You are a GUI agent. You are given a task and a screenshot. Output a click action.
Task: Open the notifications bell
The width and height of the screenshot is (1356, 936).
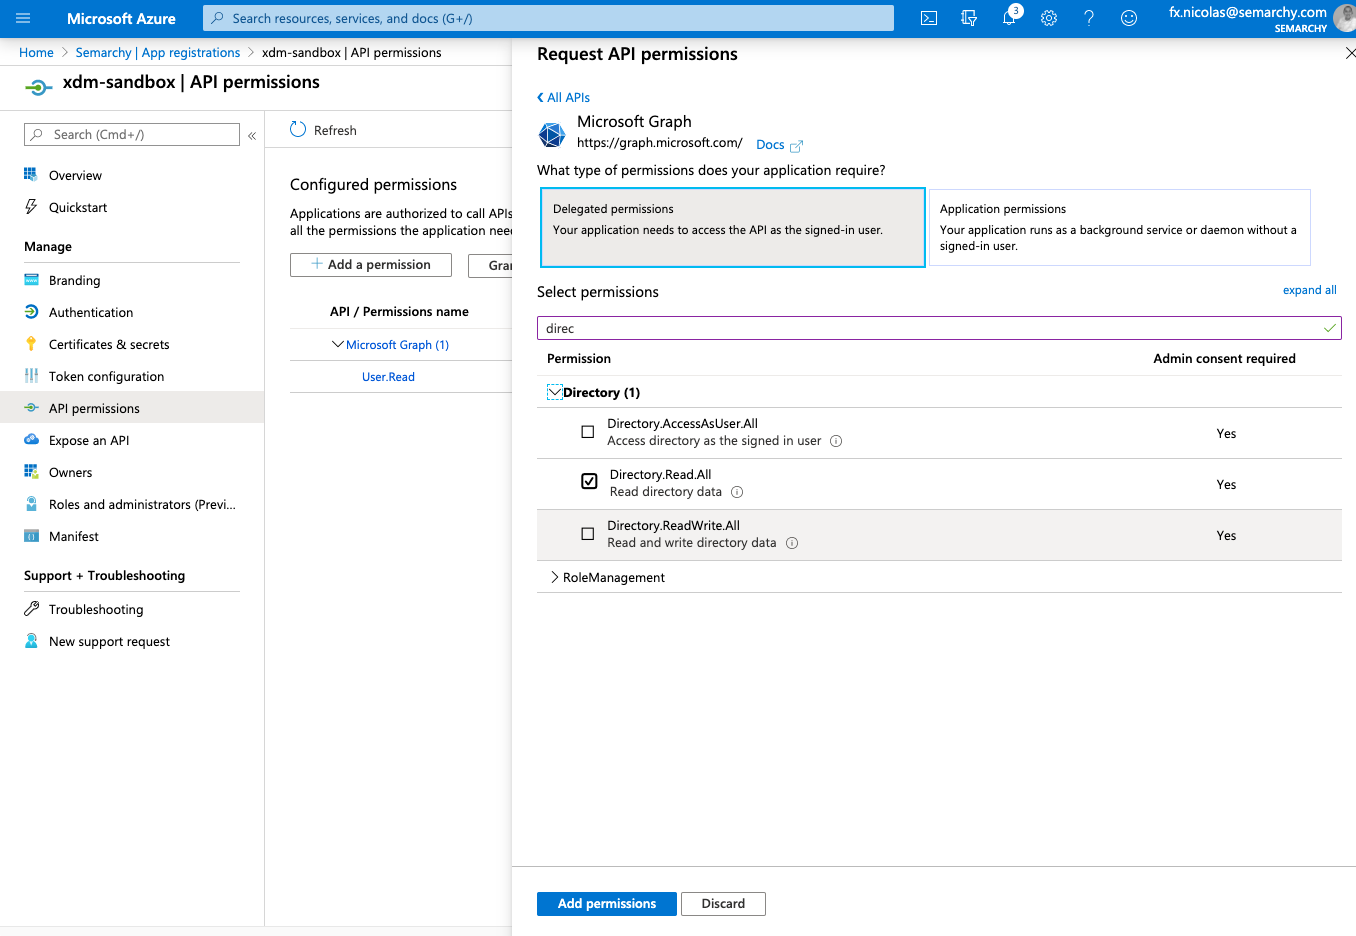click(1009, 18)
